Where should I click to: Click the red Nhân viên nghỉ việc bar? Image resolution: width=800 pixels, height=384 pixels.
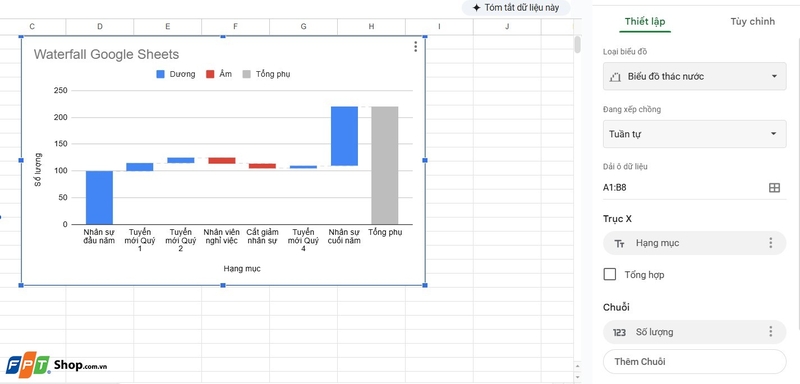222,161
